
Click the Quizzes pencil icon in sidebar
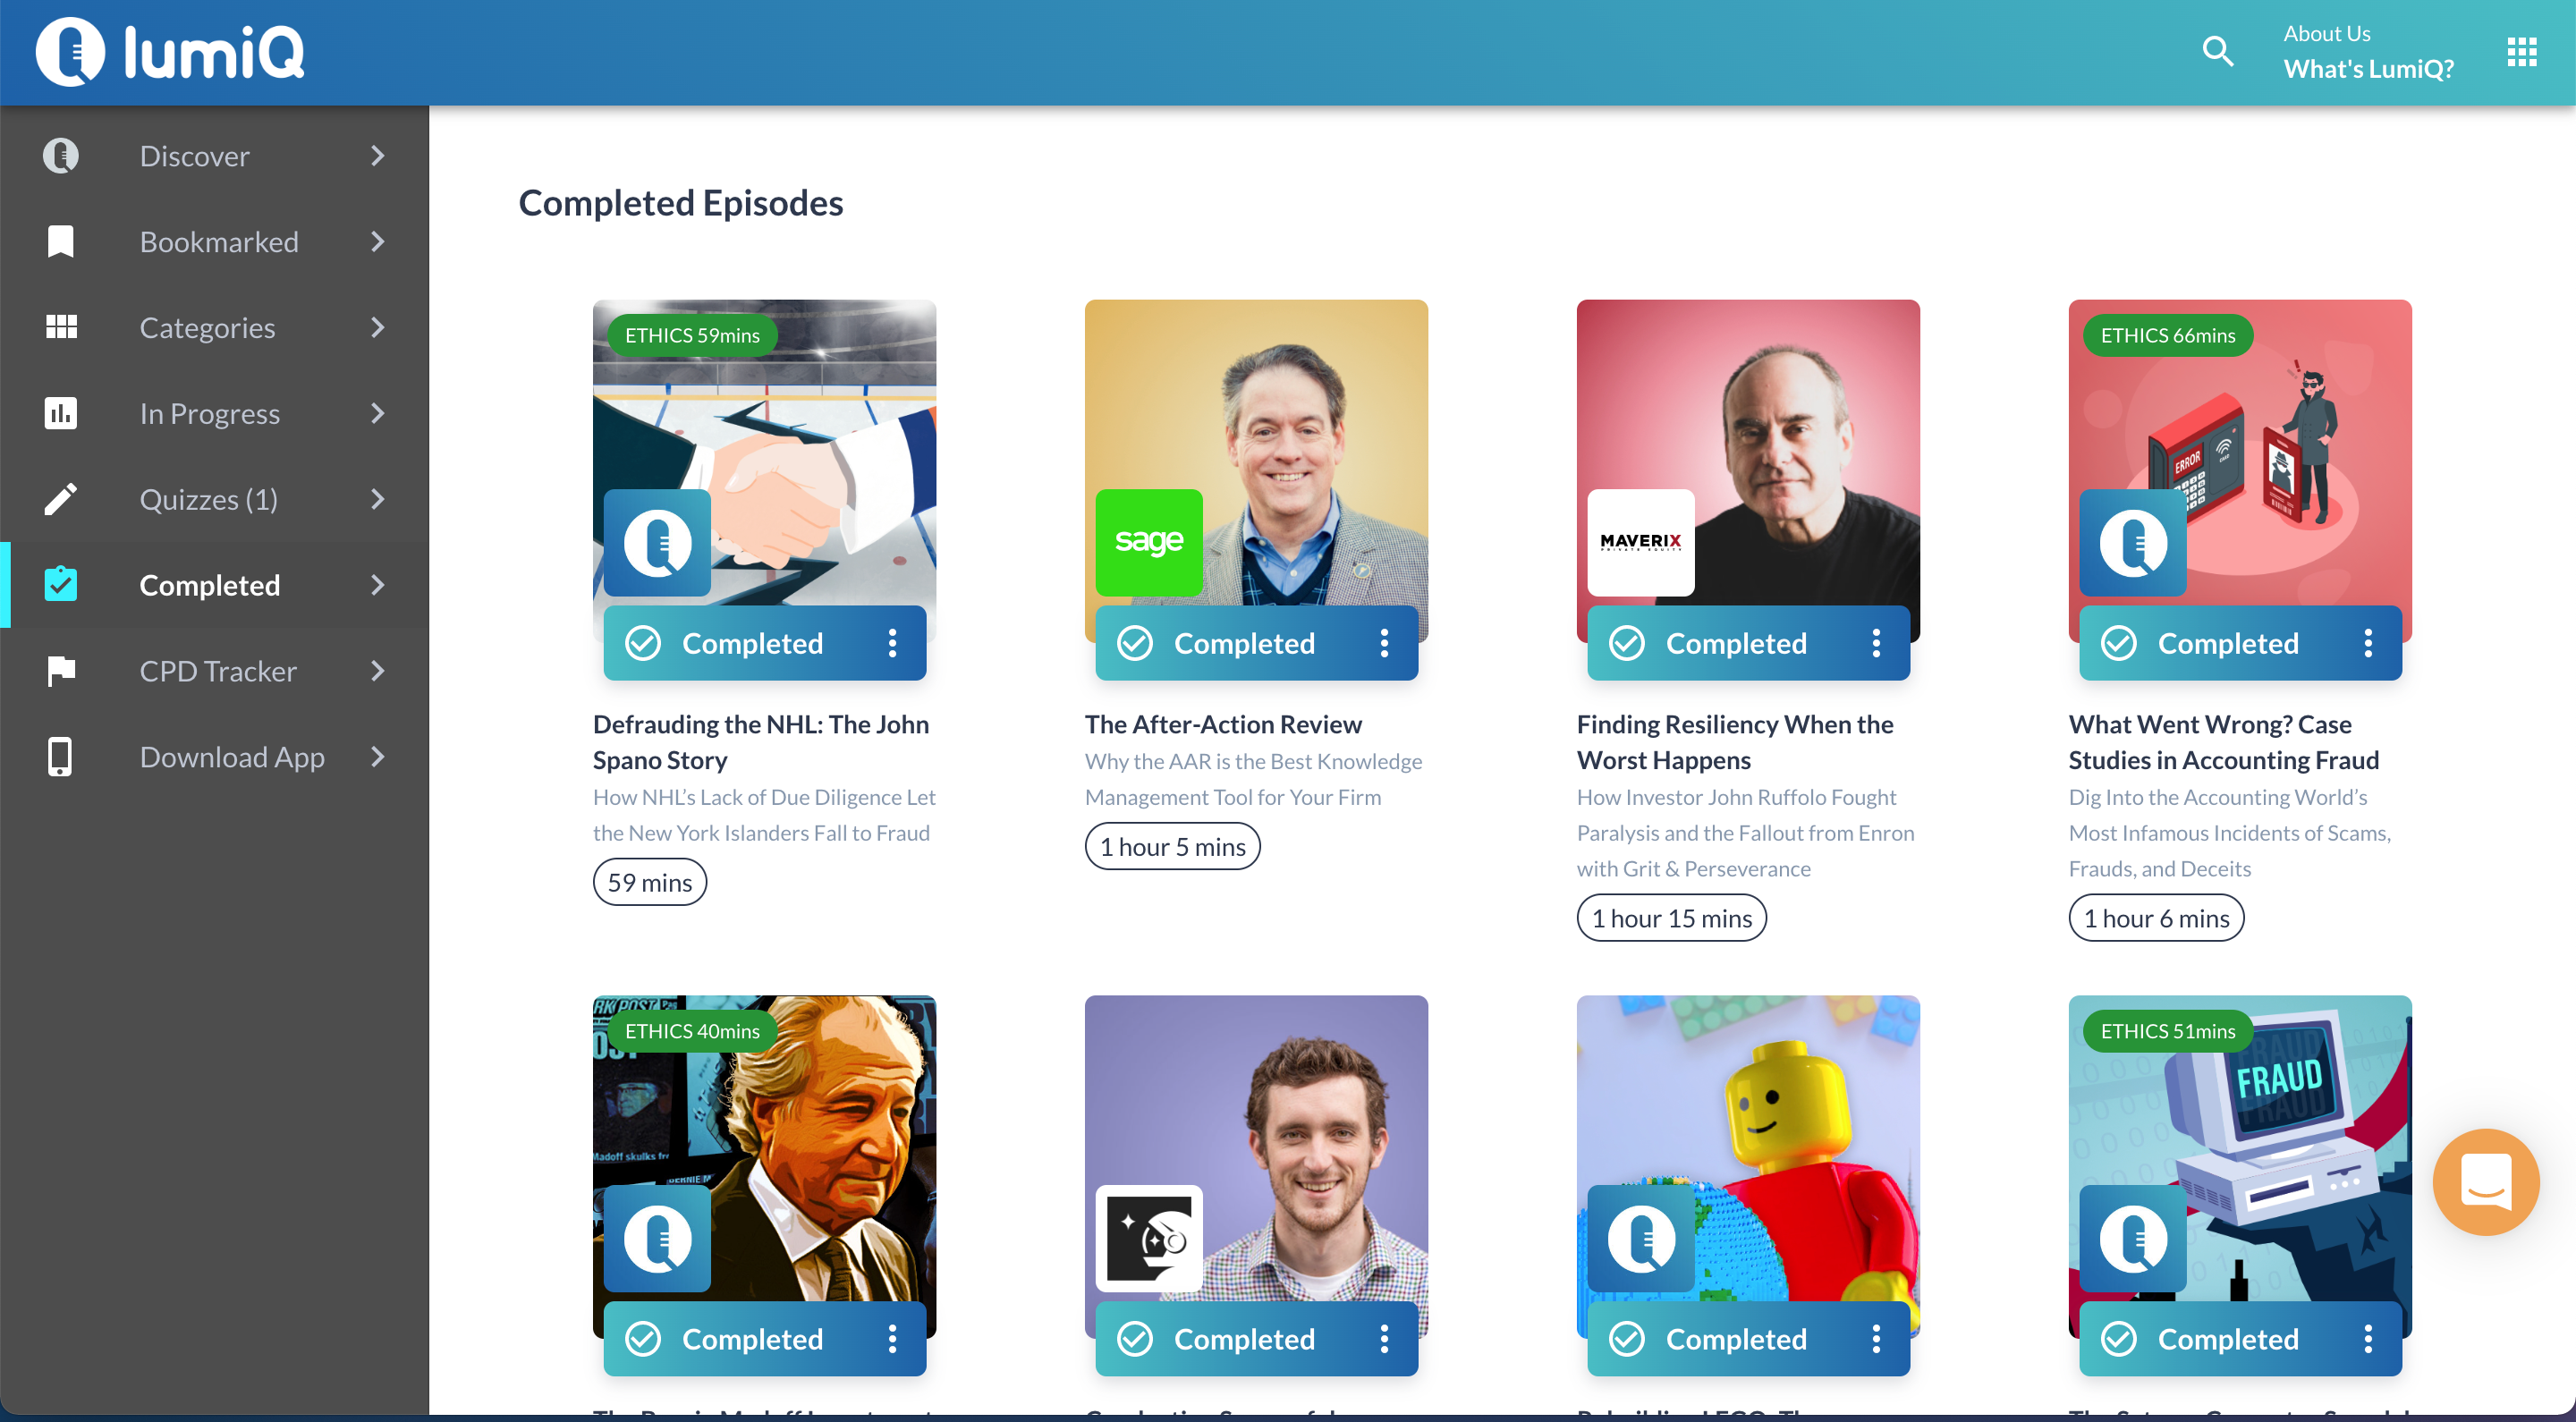pos(61,499)
